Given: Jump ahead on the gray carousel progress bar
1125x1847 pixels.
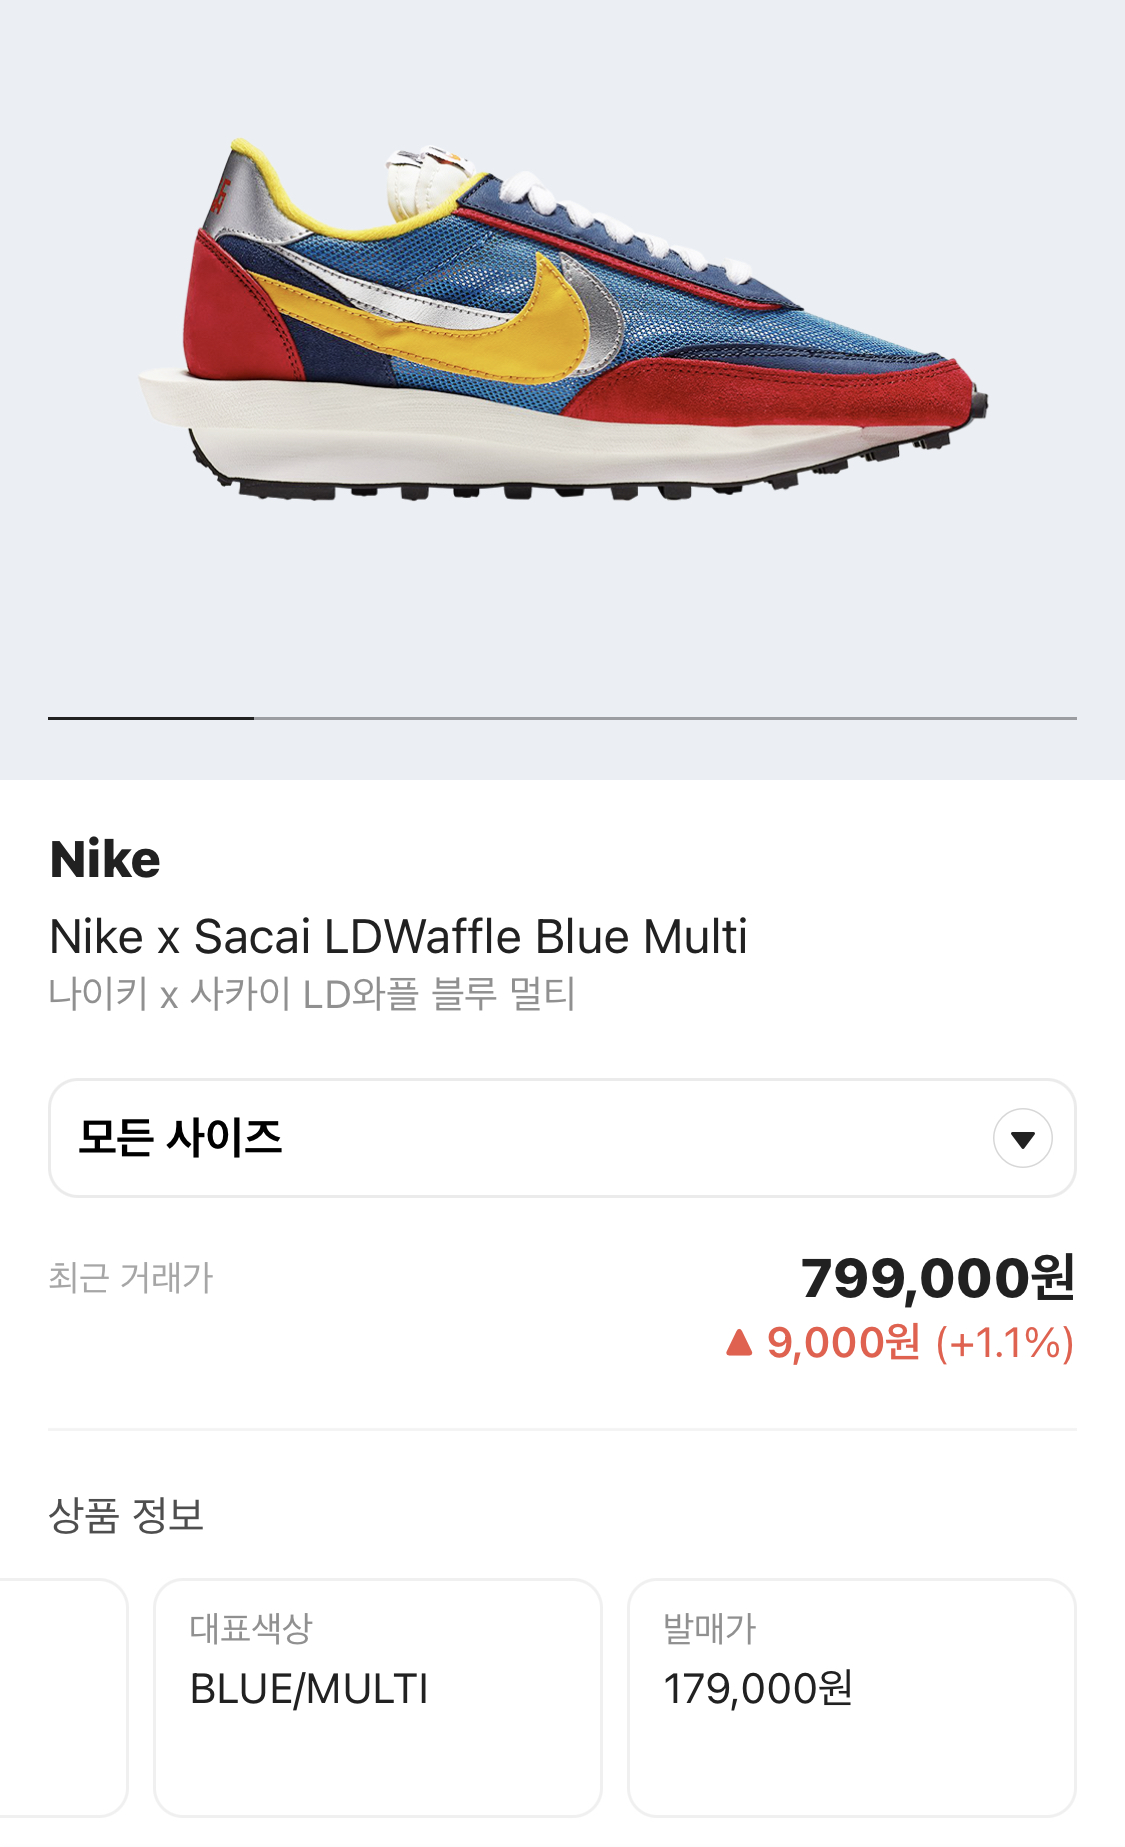Looking at the screenshot, I should [665, 718].
